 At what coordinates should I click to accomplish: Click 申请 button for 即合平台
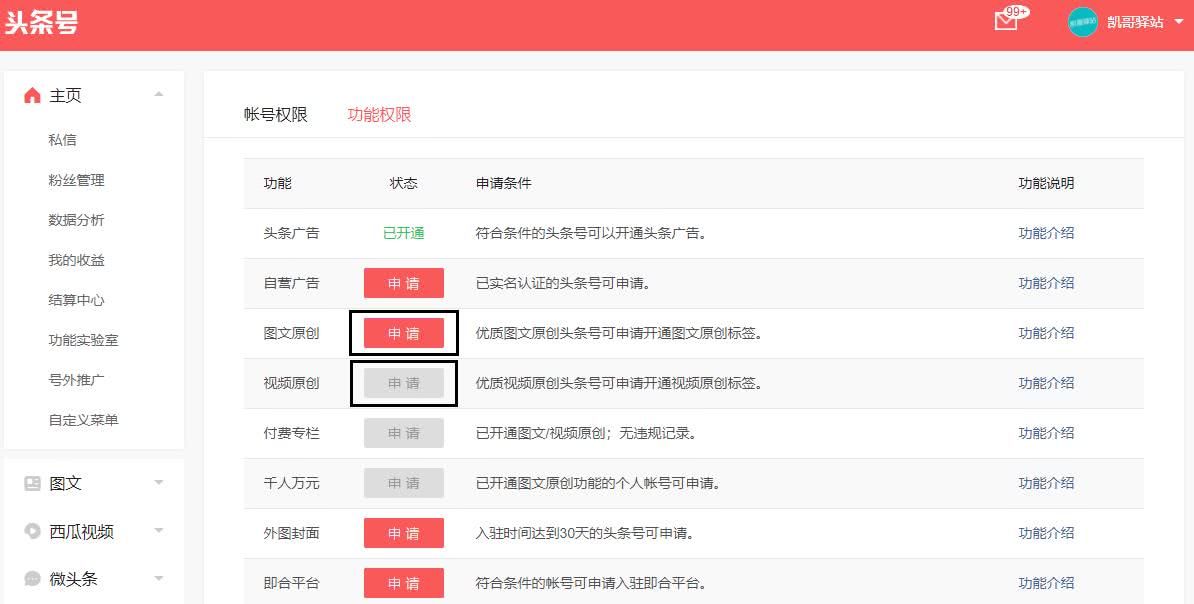[x=404, y=583]
